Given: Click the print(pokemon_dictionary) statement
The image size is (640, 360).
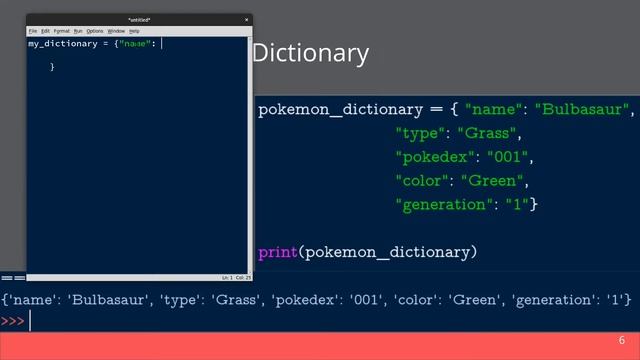Looking at the screenshot, I should point(367,252).
